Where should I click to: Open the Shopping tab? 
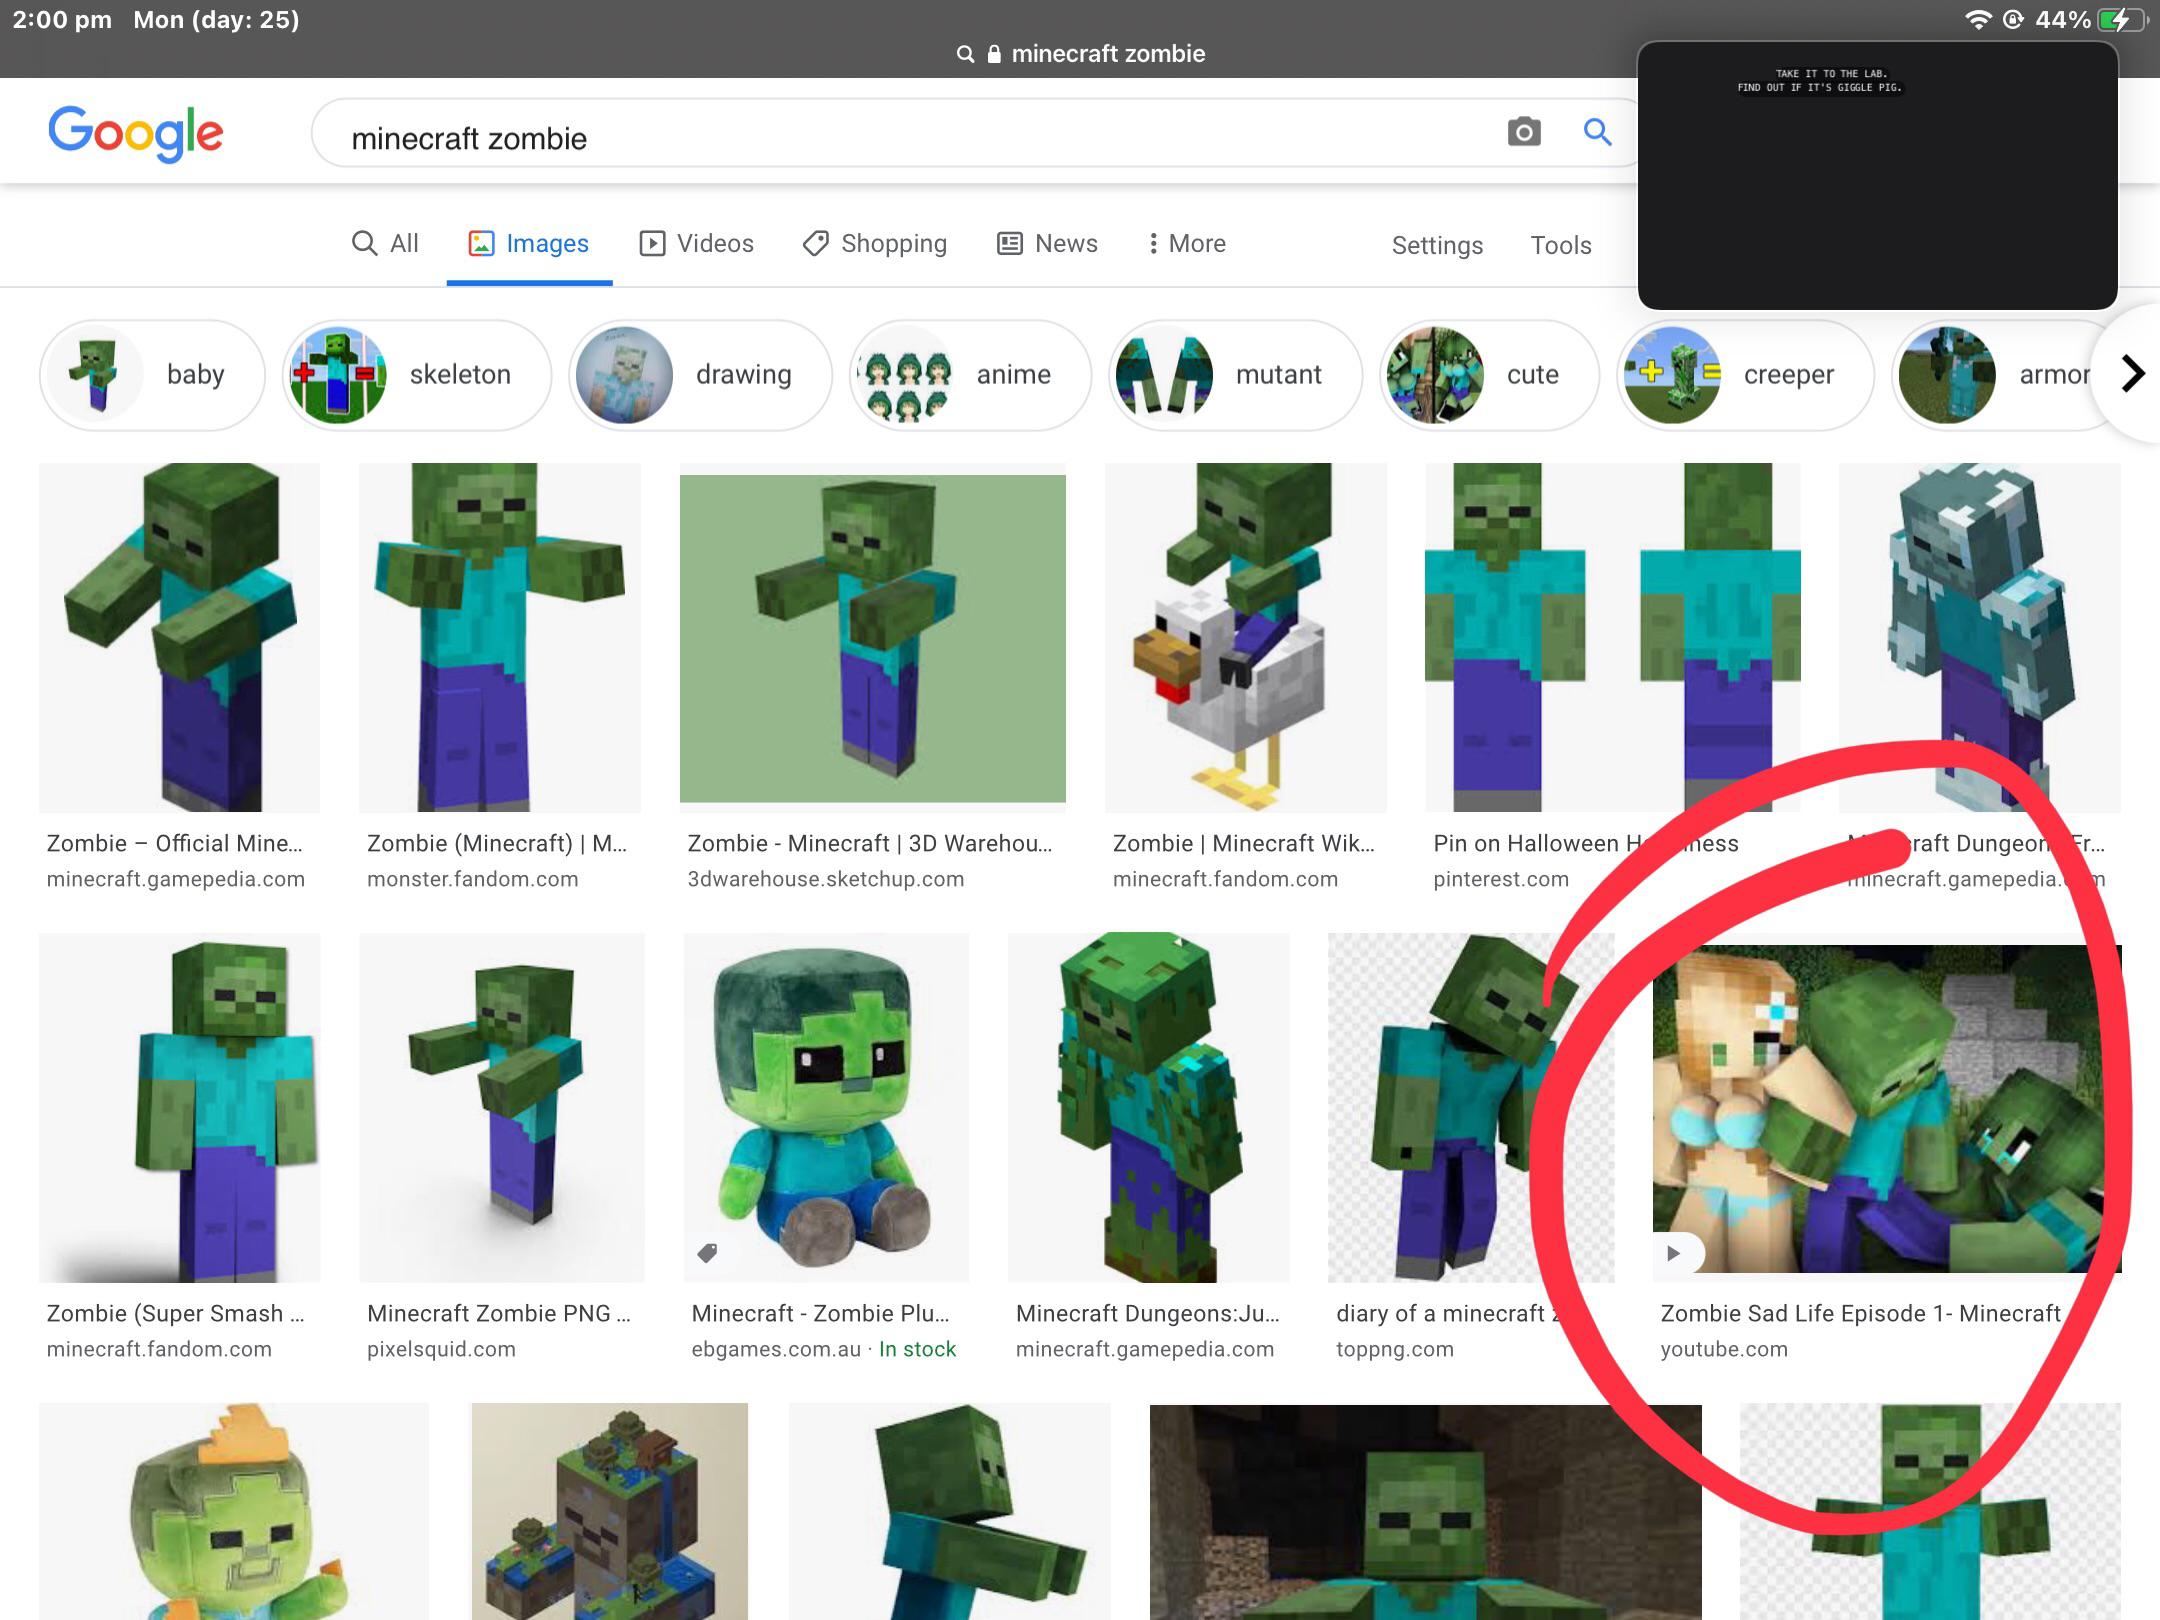[875, 243]
